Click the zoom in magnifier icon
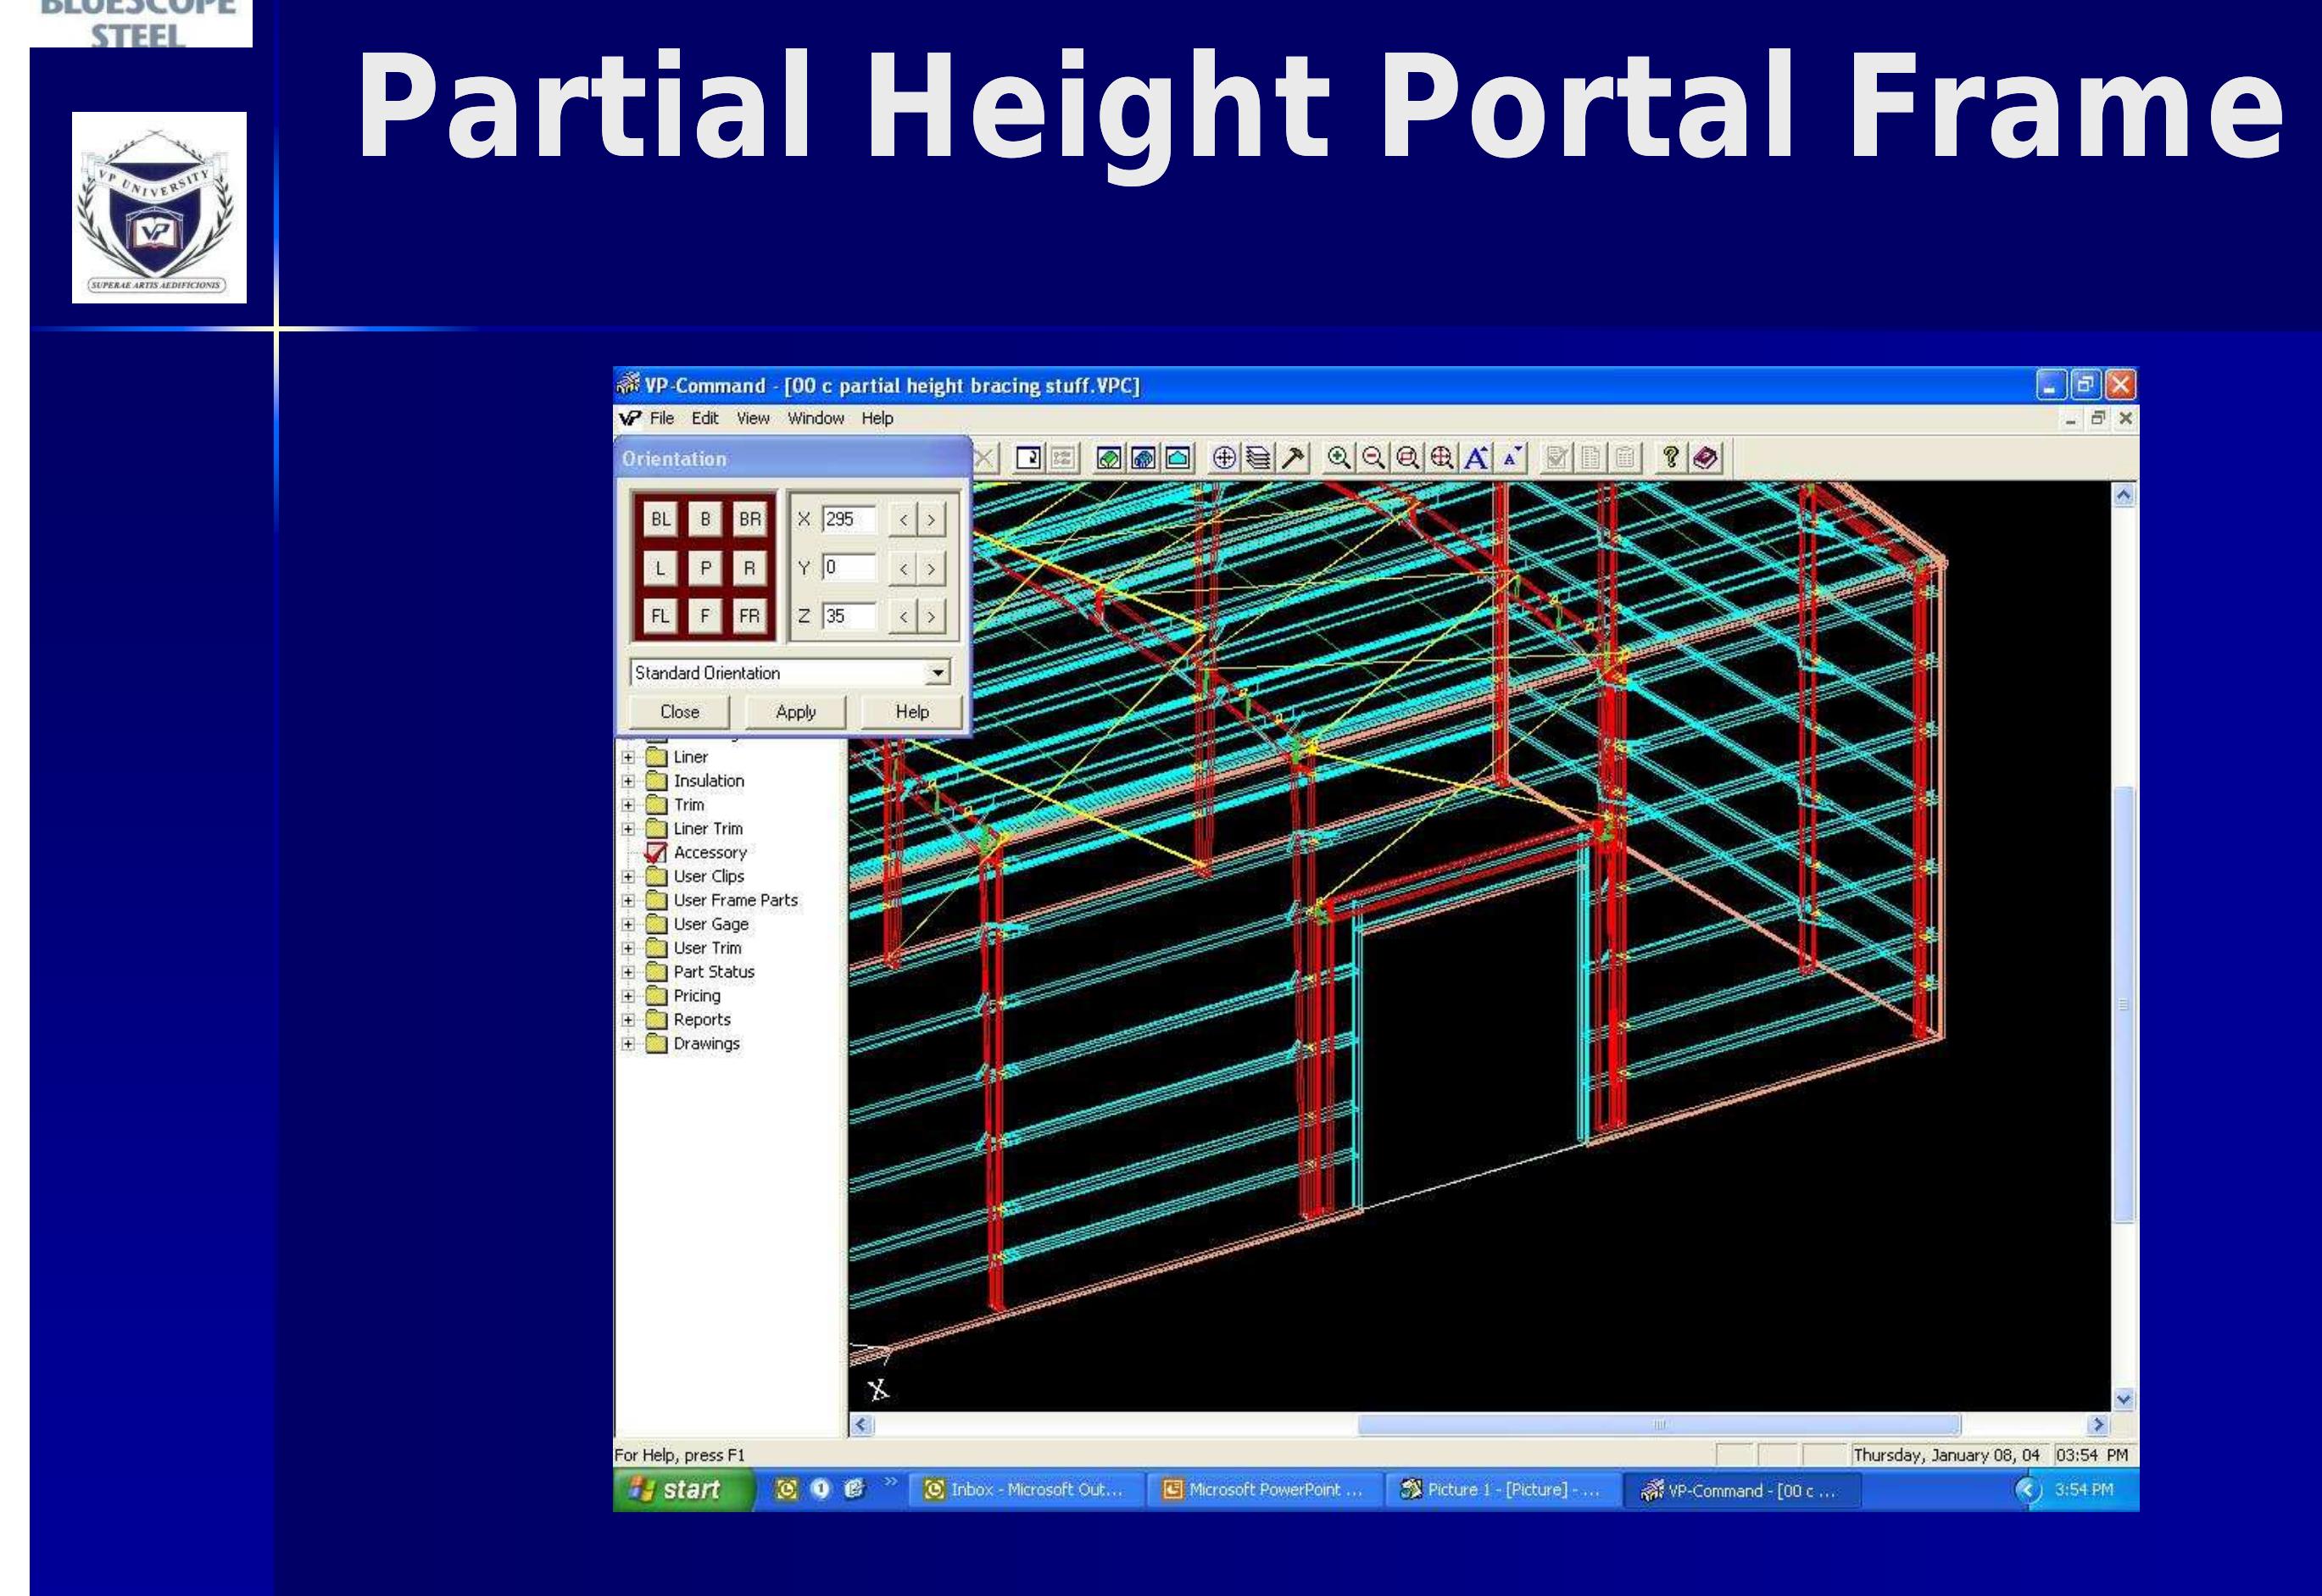Screen dimensions: 2322x1596 coord(1338,458)
